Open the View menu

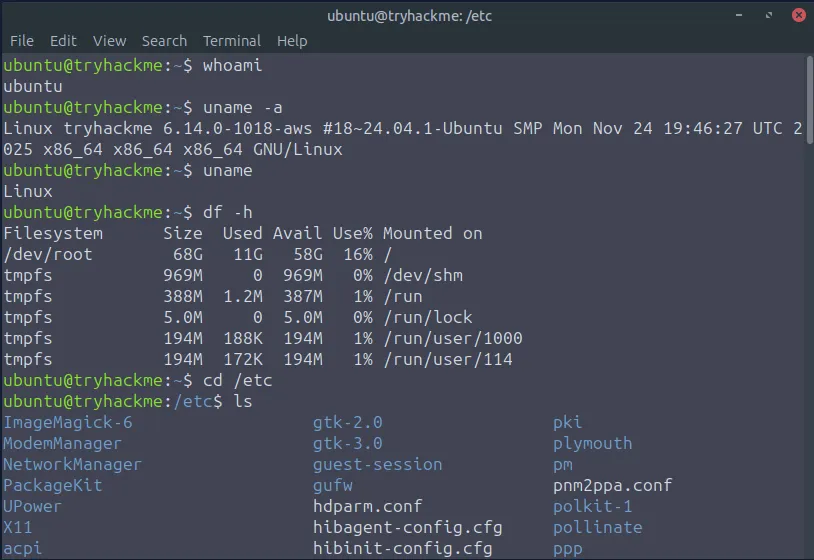(109, 41)
